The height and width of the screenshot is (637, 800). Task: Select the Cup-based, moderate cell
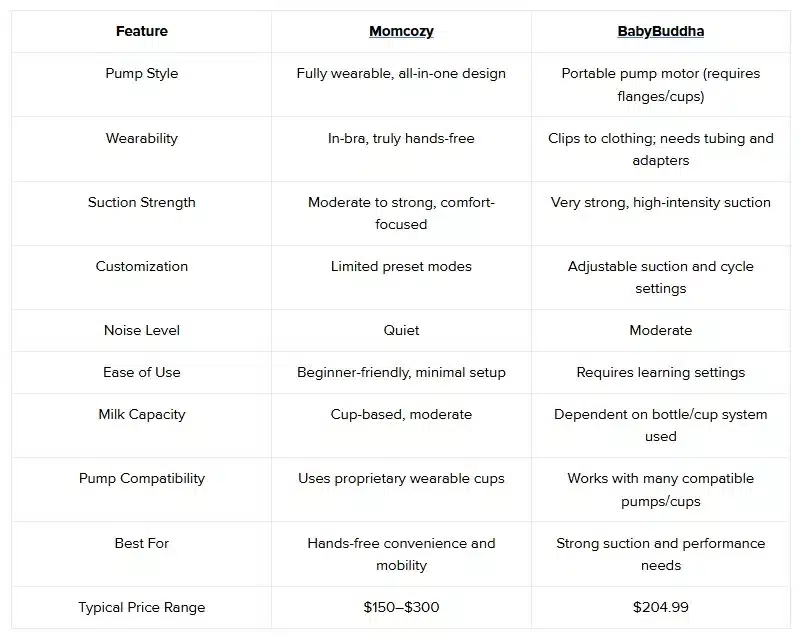pyautogui.click(x=401, y=414)
